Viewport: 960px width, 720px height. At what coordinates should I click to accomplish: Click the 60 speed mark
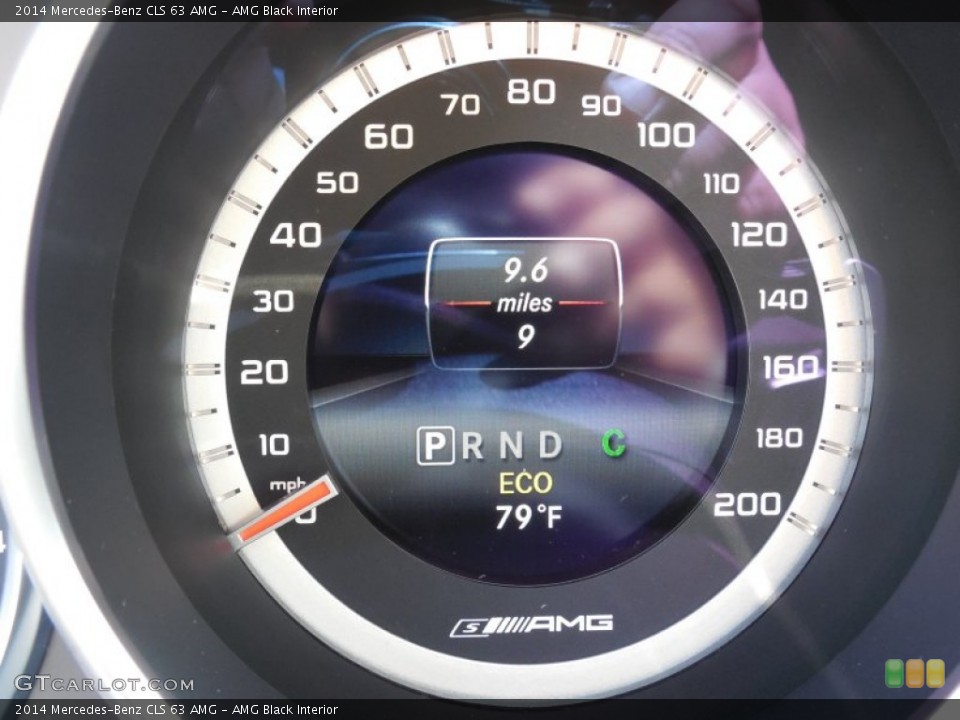(x=389, y=136)
